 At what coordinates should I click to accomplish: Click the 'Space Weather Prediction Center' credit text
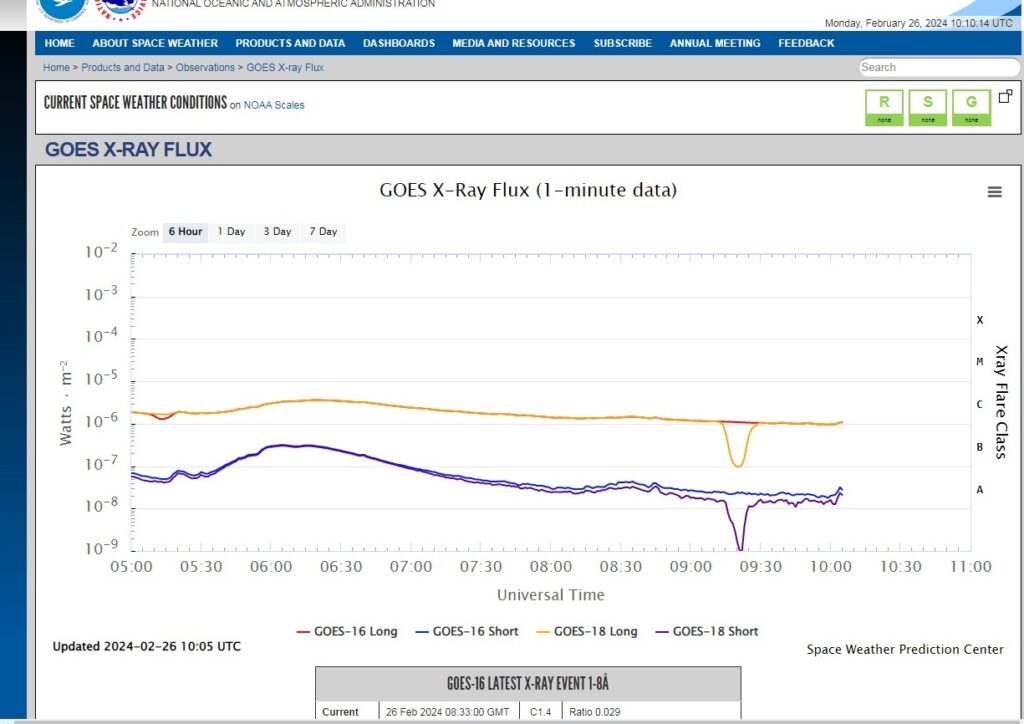click(904, 649)
